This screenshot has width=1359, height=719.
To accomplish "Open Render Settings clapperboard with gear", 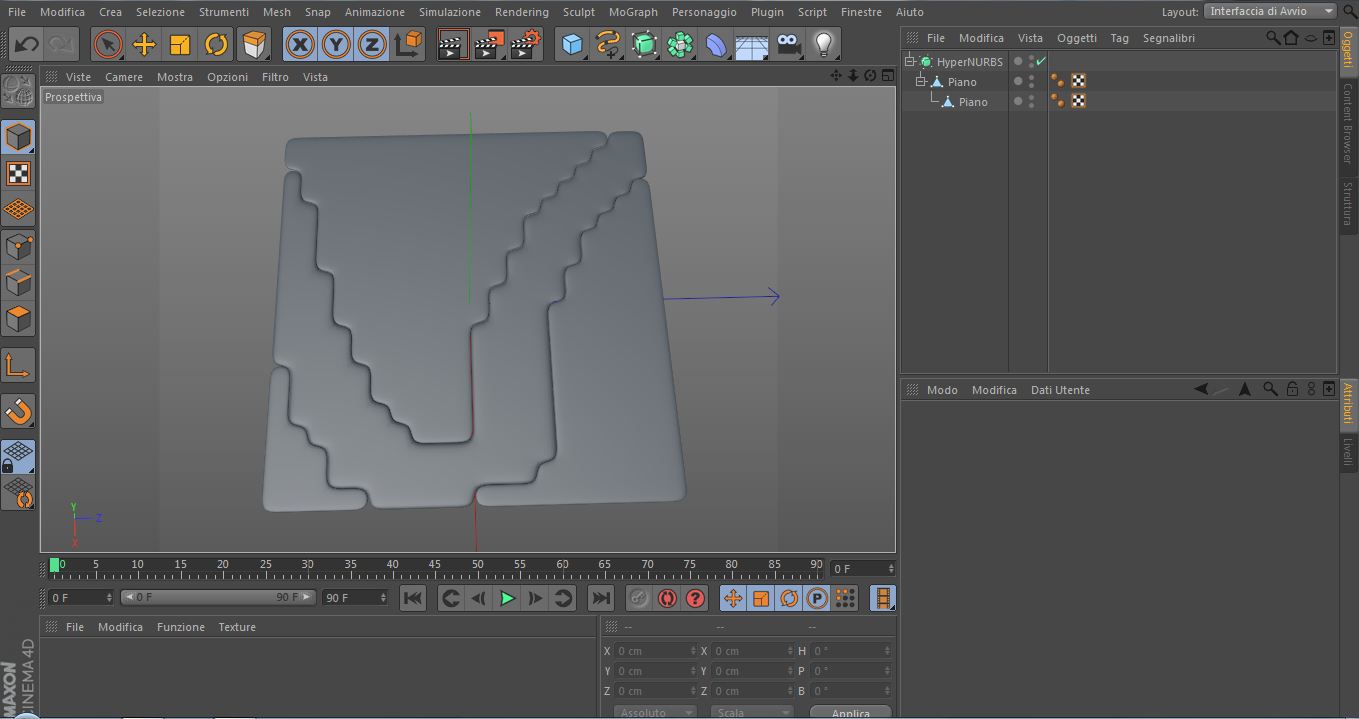I will [x=525, y=45].
